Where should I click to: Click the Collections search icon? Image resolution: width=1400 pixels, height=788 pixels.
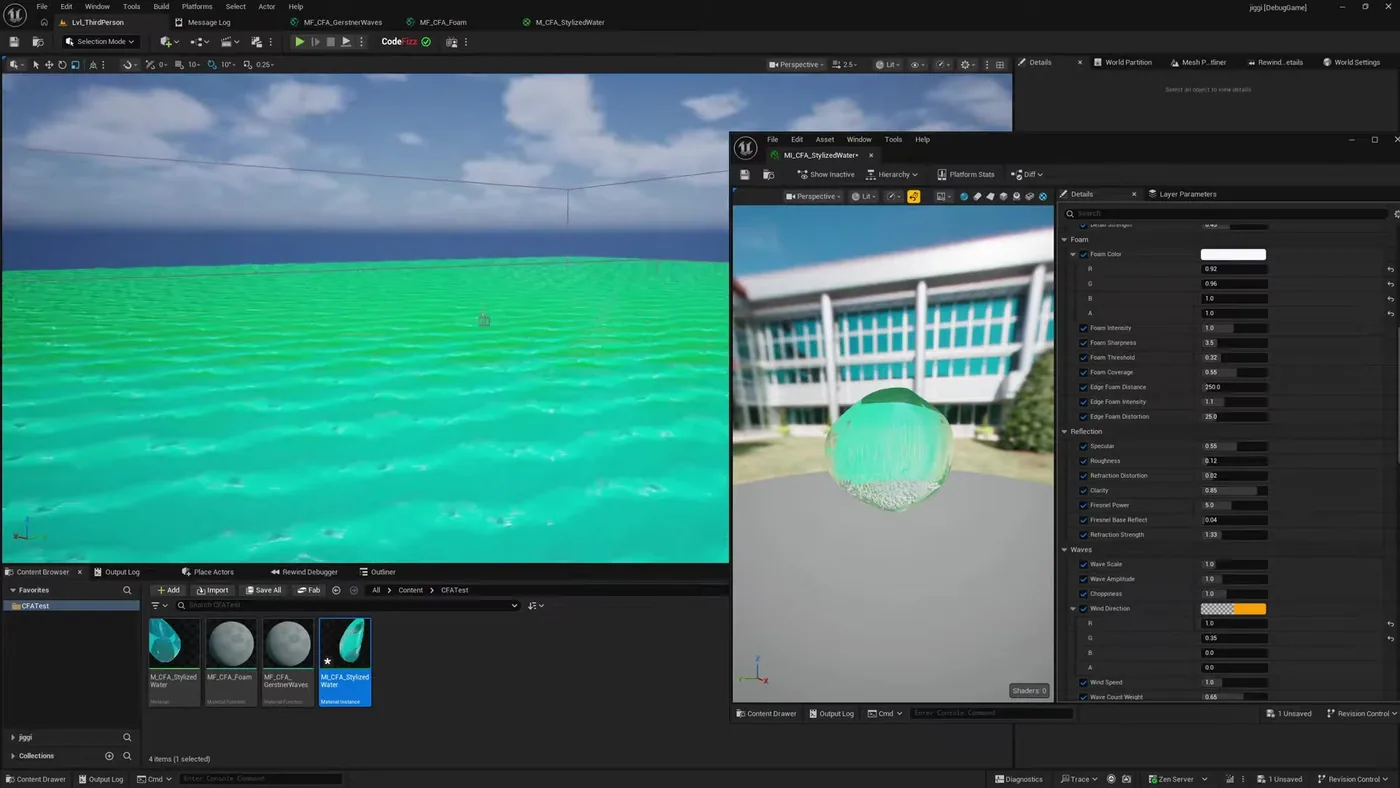click(x=127, y=756)
